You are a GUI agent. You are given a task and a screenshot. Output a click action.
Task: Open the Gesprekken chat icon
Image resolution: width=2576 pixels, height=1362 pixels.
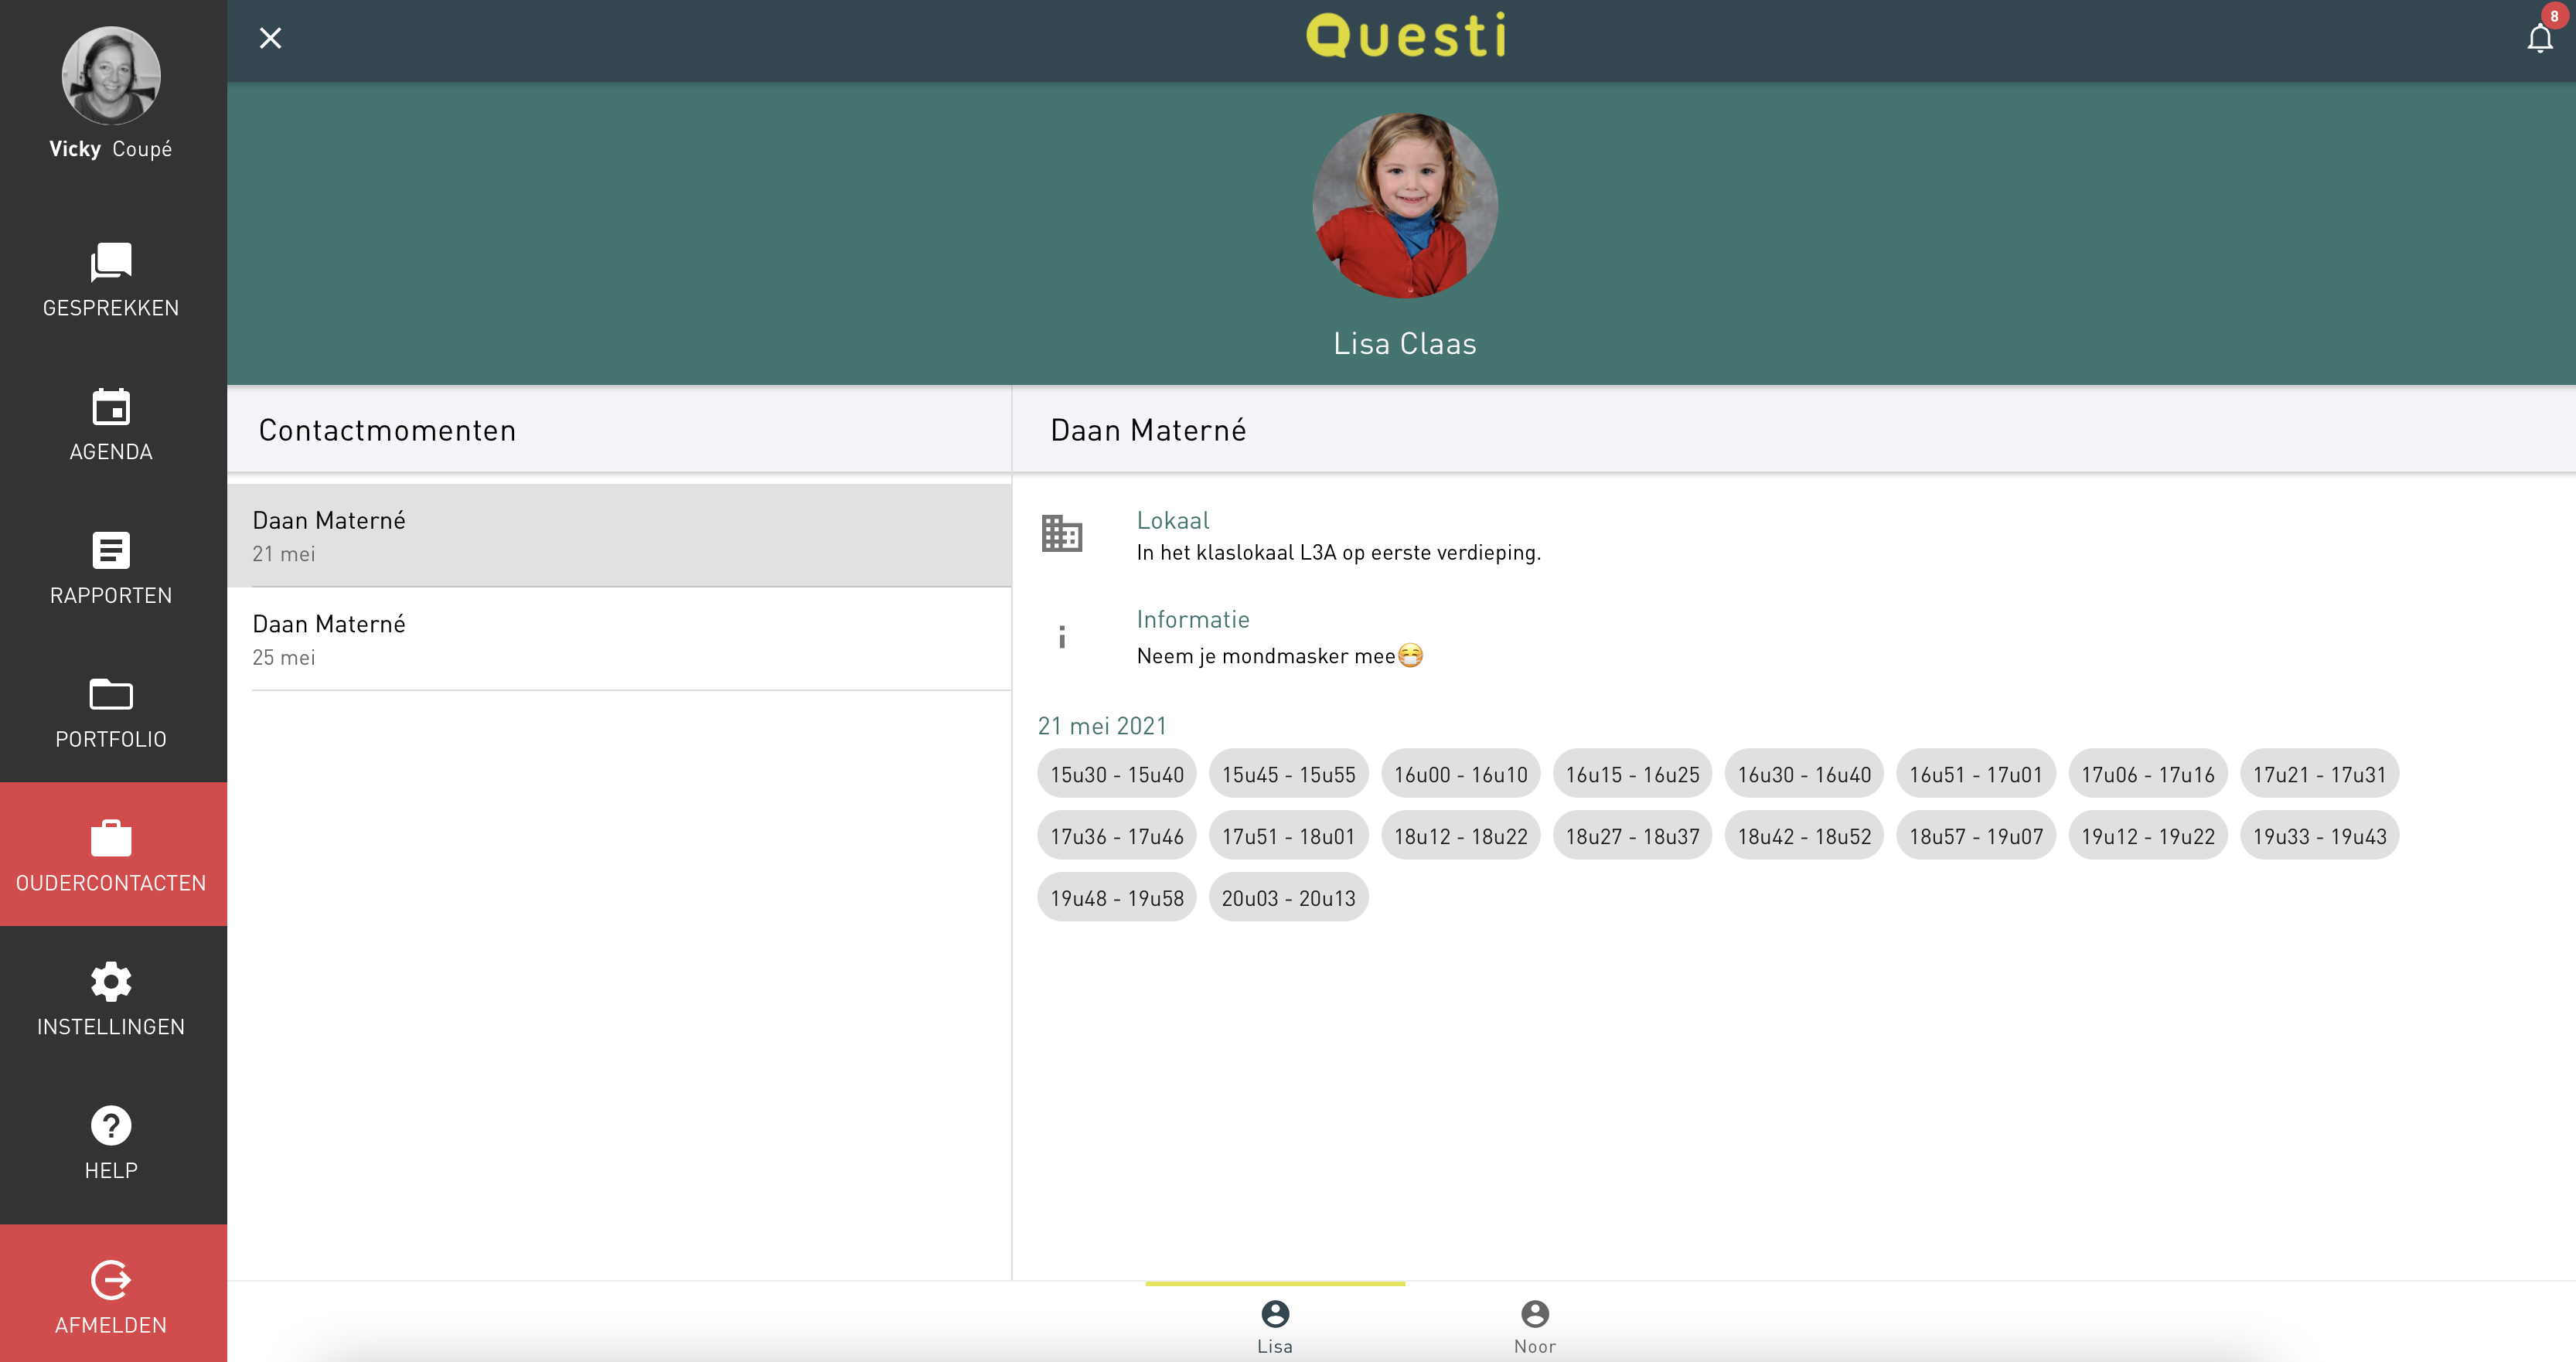[x=111, y=262]
